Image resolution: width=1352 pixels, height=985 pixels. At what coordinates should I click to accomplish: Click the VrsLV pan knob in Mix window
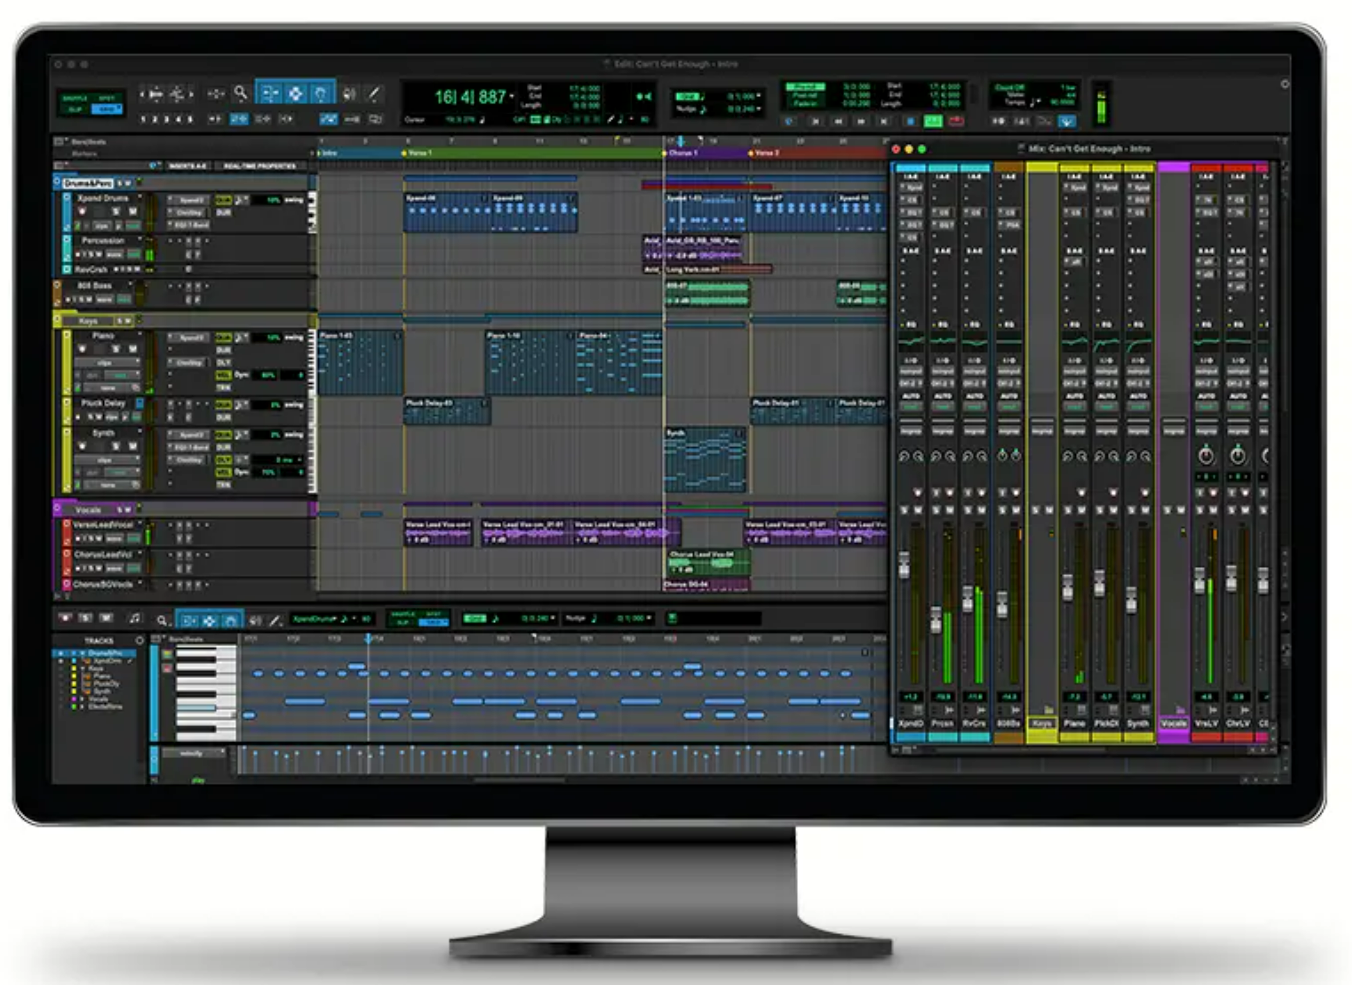coord(1206,455)
